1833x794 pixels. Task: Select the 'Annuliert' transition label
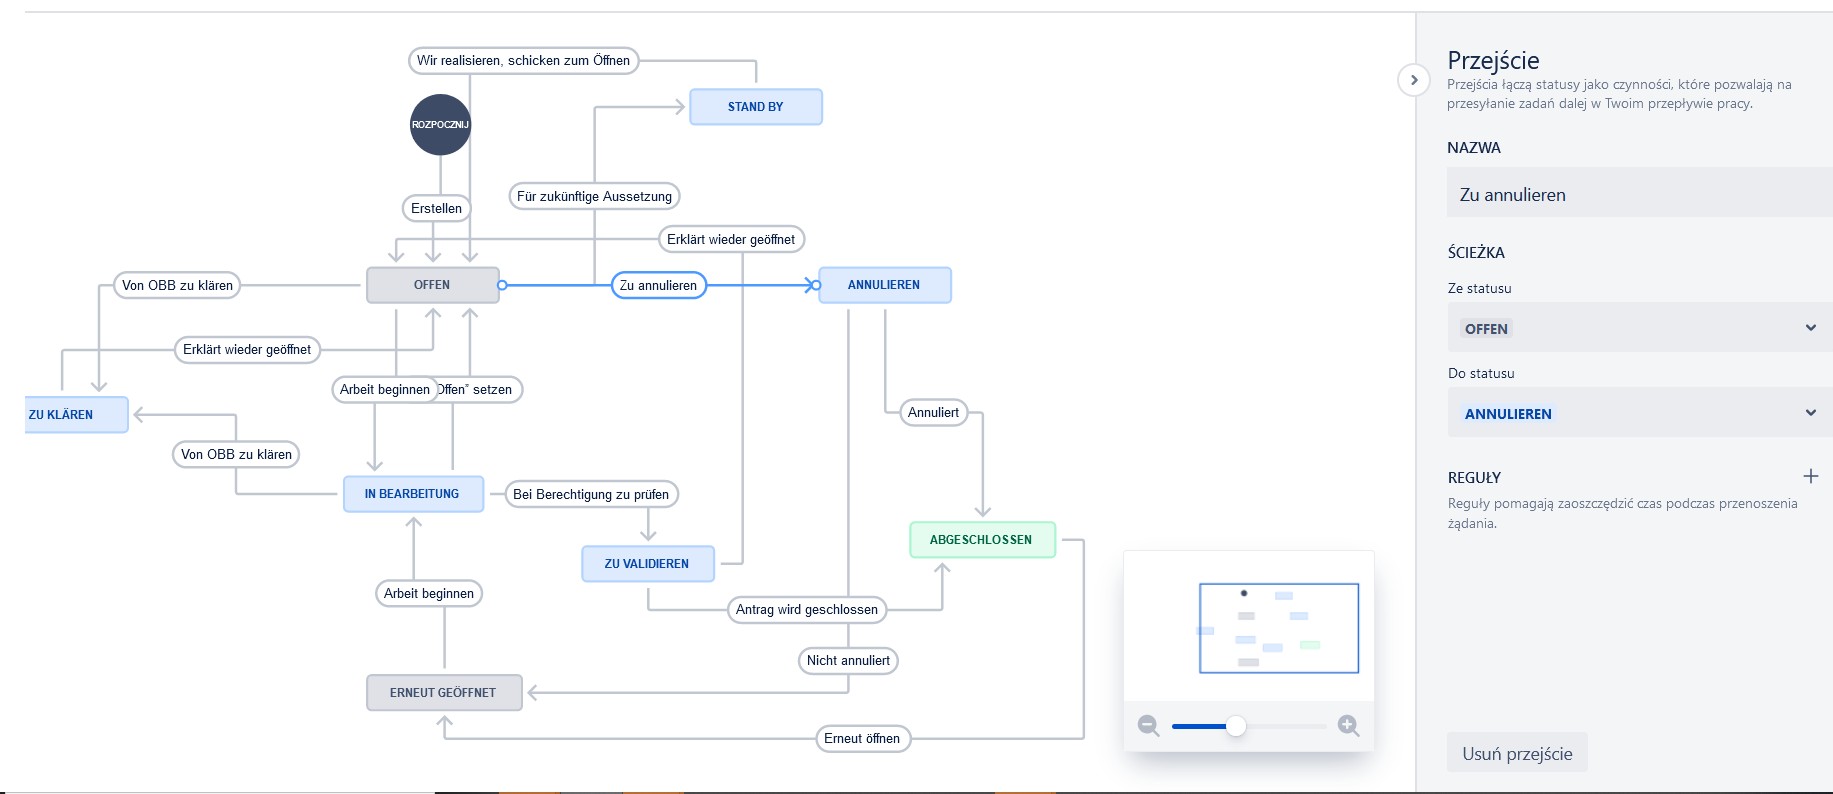(933, 412)
